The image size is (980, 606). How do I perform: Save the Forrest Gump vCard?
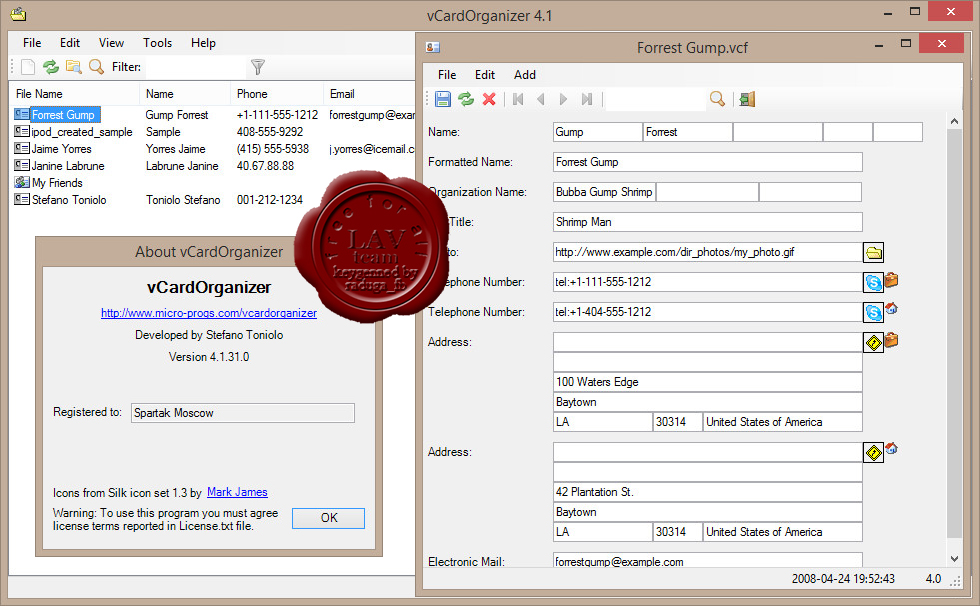(x=443, y=99)
